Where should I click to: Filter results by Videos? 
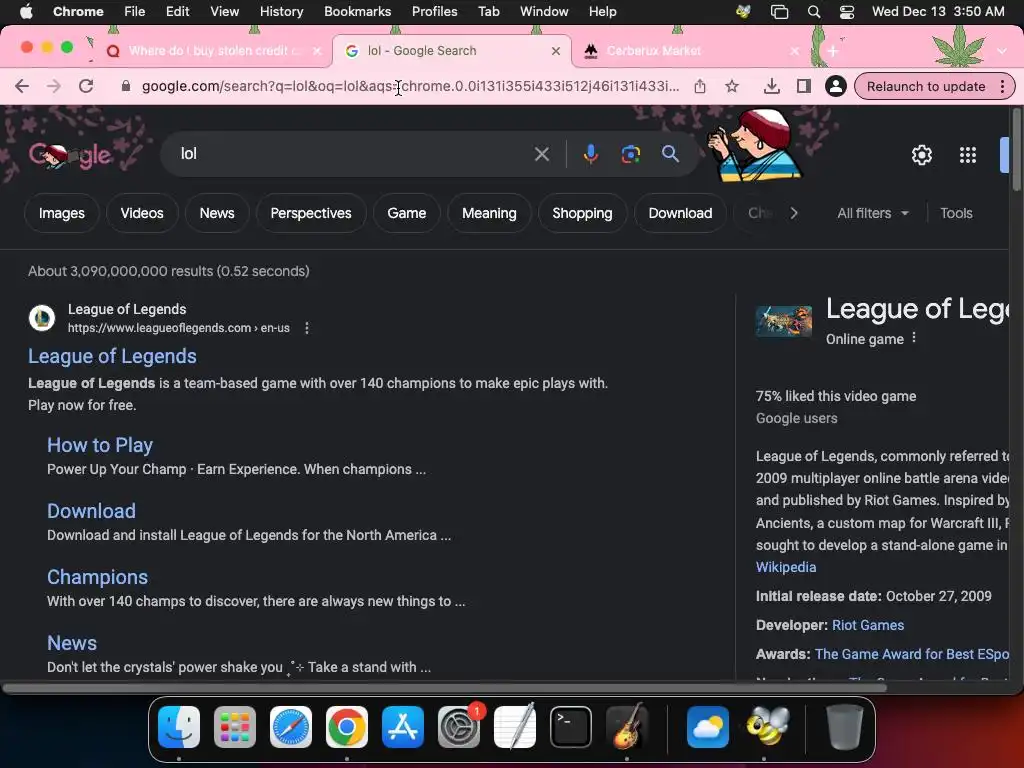click(x=142, y=213)
